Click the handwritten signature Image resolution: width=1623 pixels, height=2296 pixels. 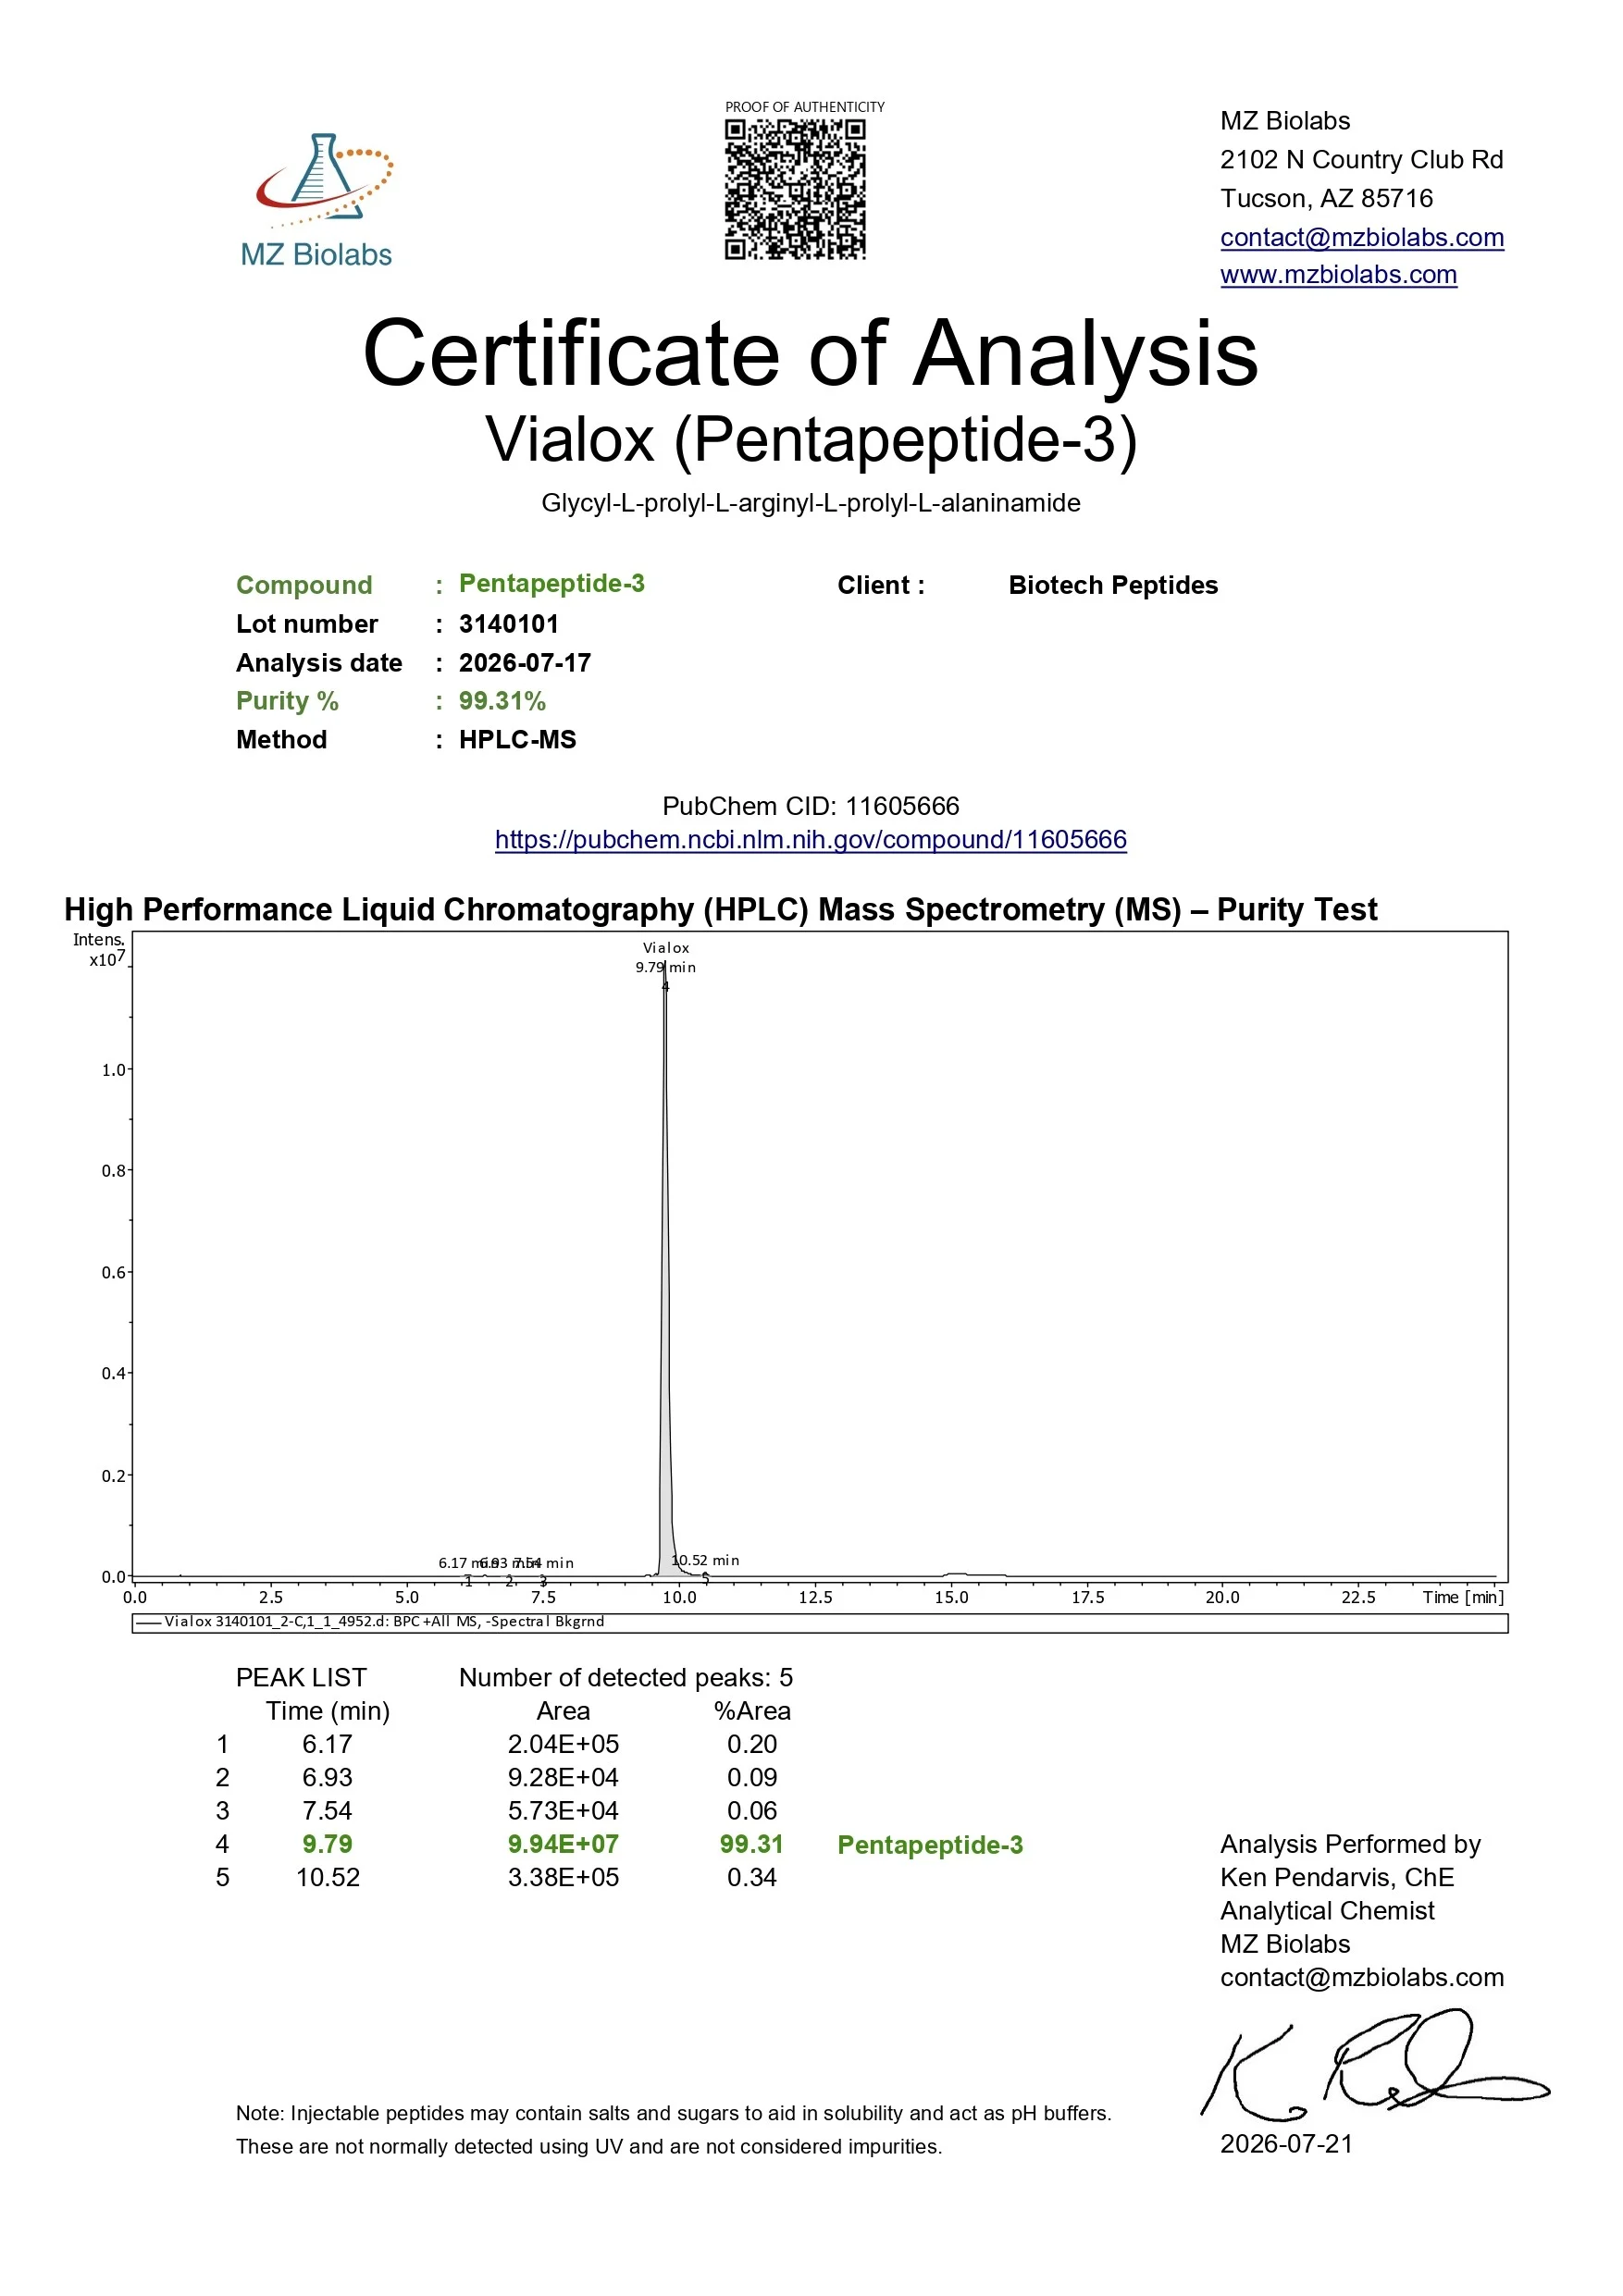[1375, 2065]
